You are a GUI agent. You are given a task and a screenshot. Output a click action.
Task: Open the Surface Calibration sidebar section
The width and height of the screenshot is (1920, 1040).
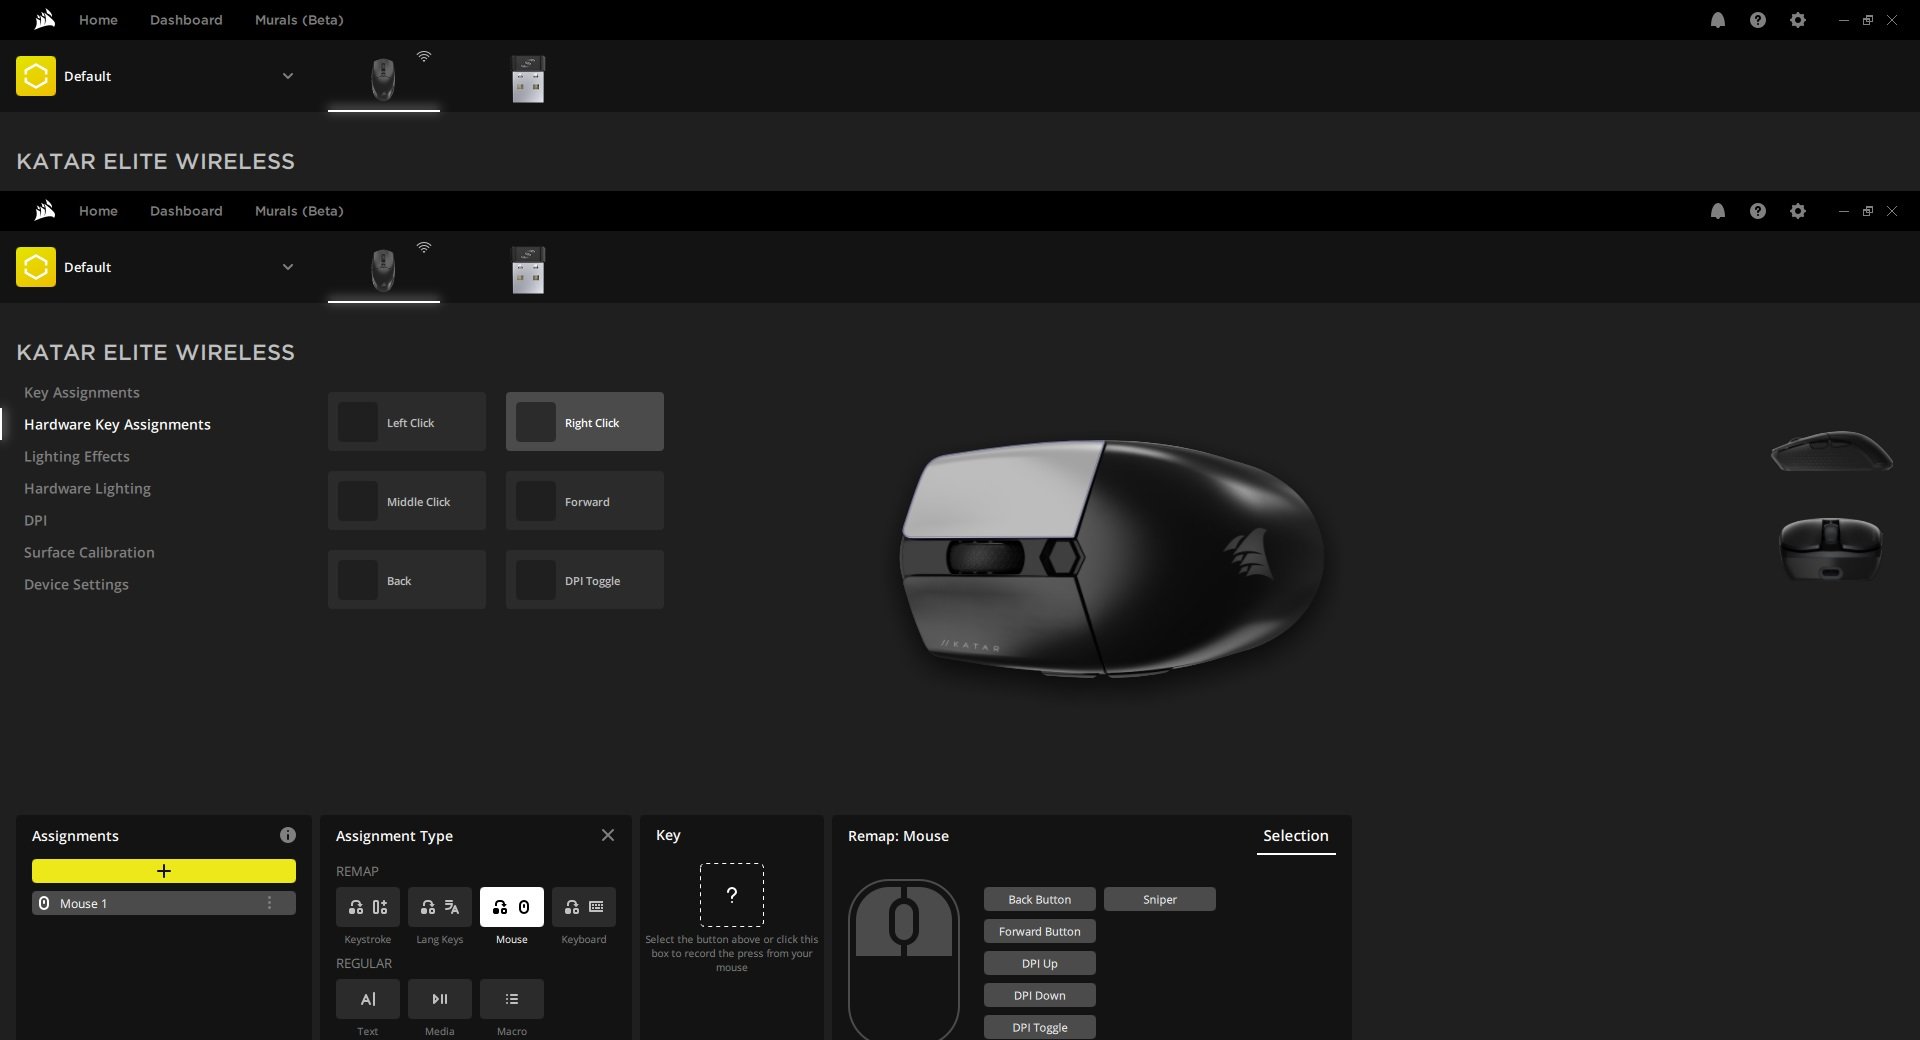pos(89,552)
